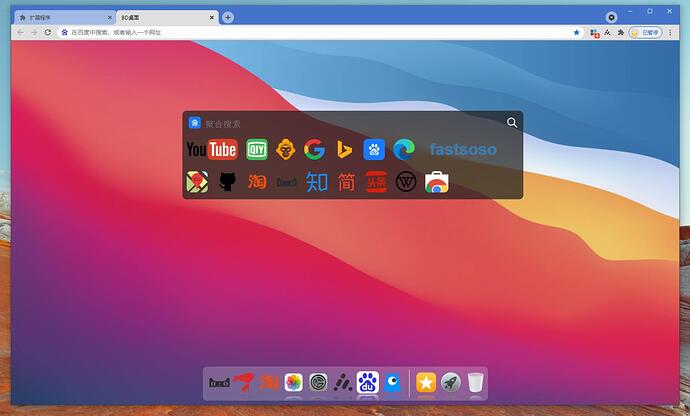Open the fastsoso search shortcut
This screenshot has height=416, width=690.
point(463,150)
